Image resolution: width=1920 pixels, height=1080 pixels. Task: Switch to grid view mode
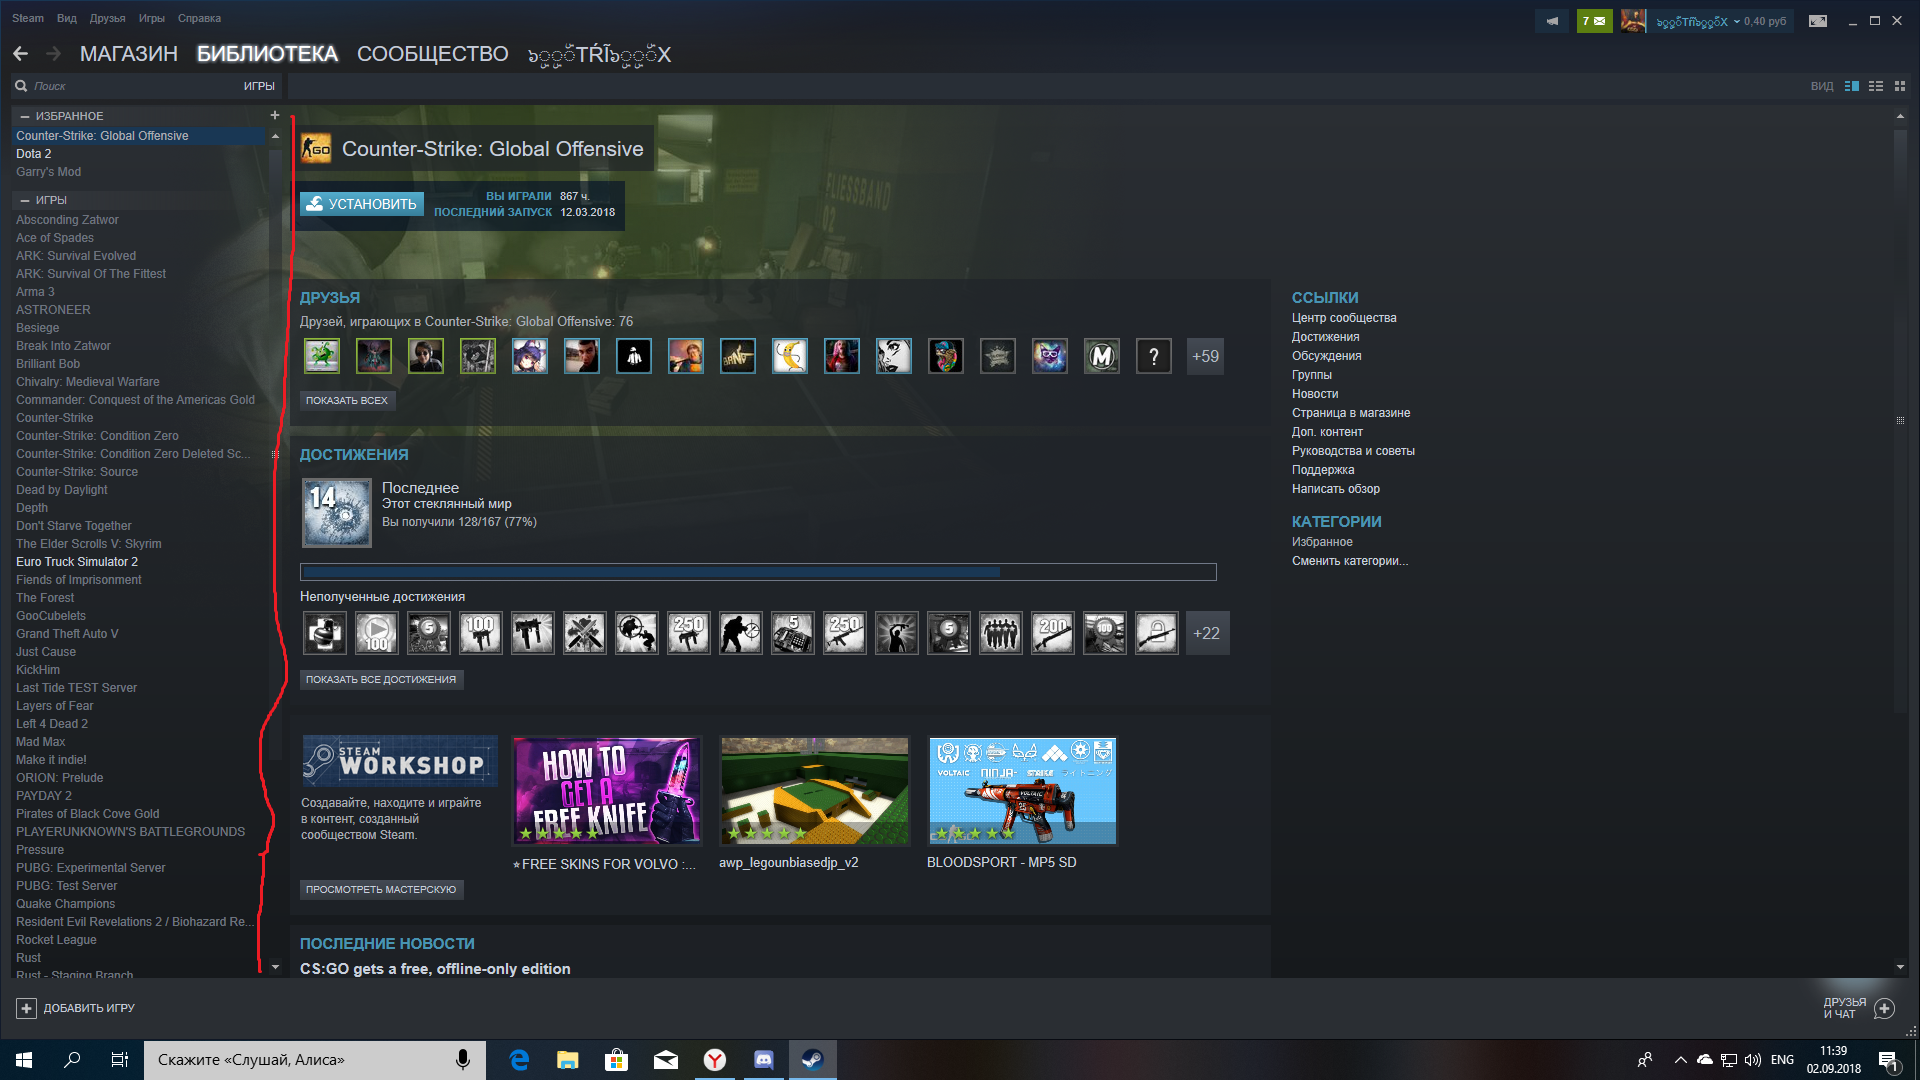pyautogui.click(x=1900, y=86)
